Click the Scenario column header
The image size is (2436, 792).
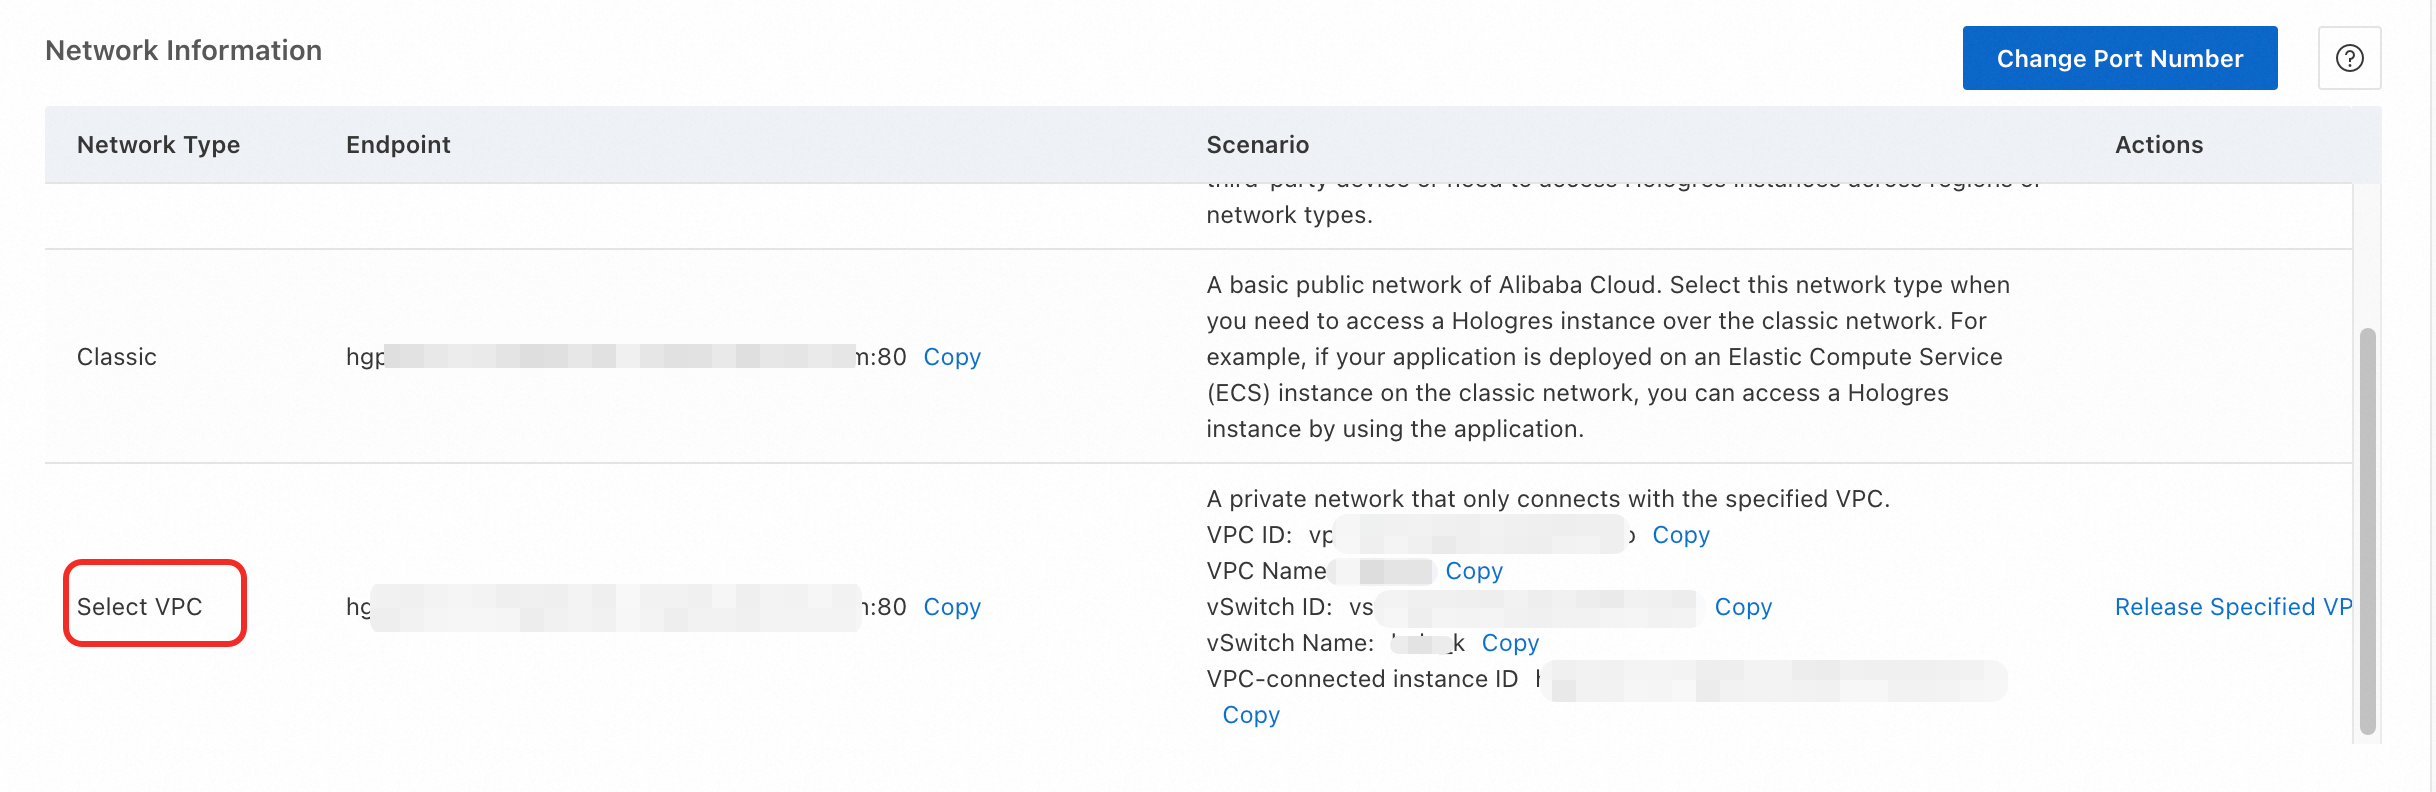1257,145
